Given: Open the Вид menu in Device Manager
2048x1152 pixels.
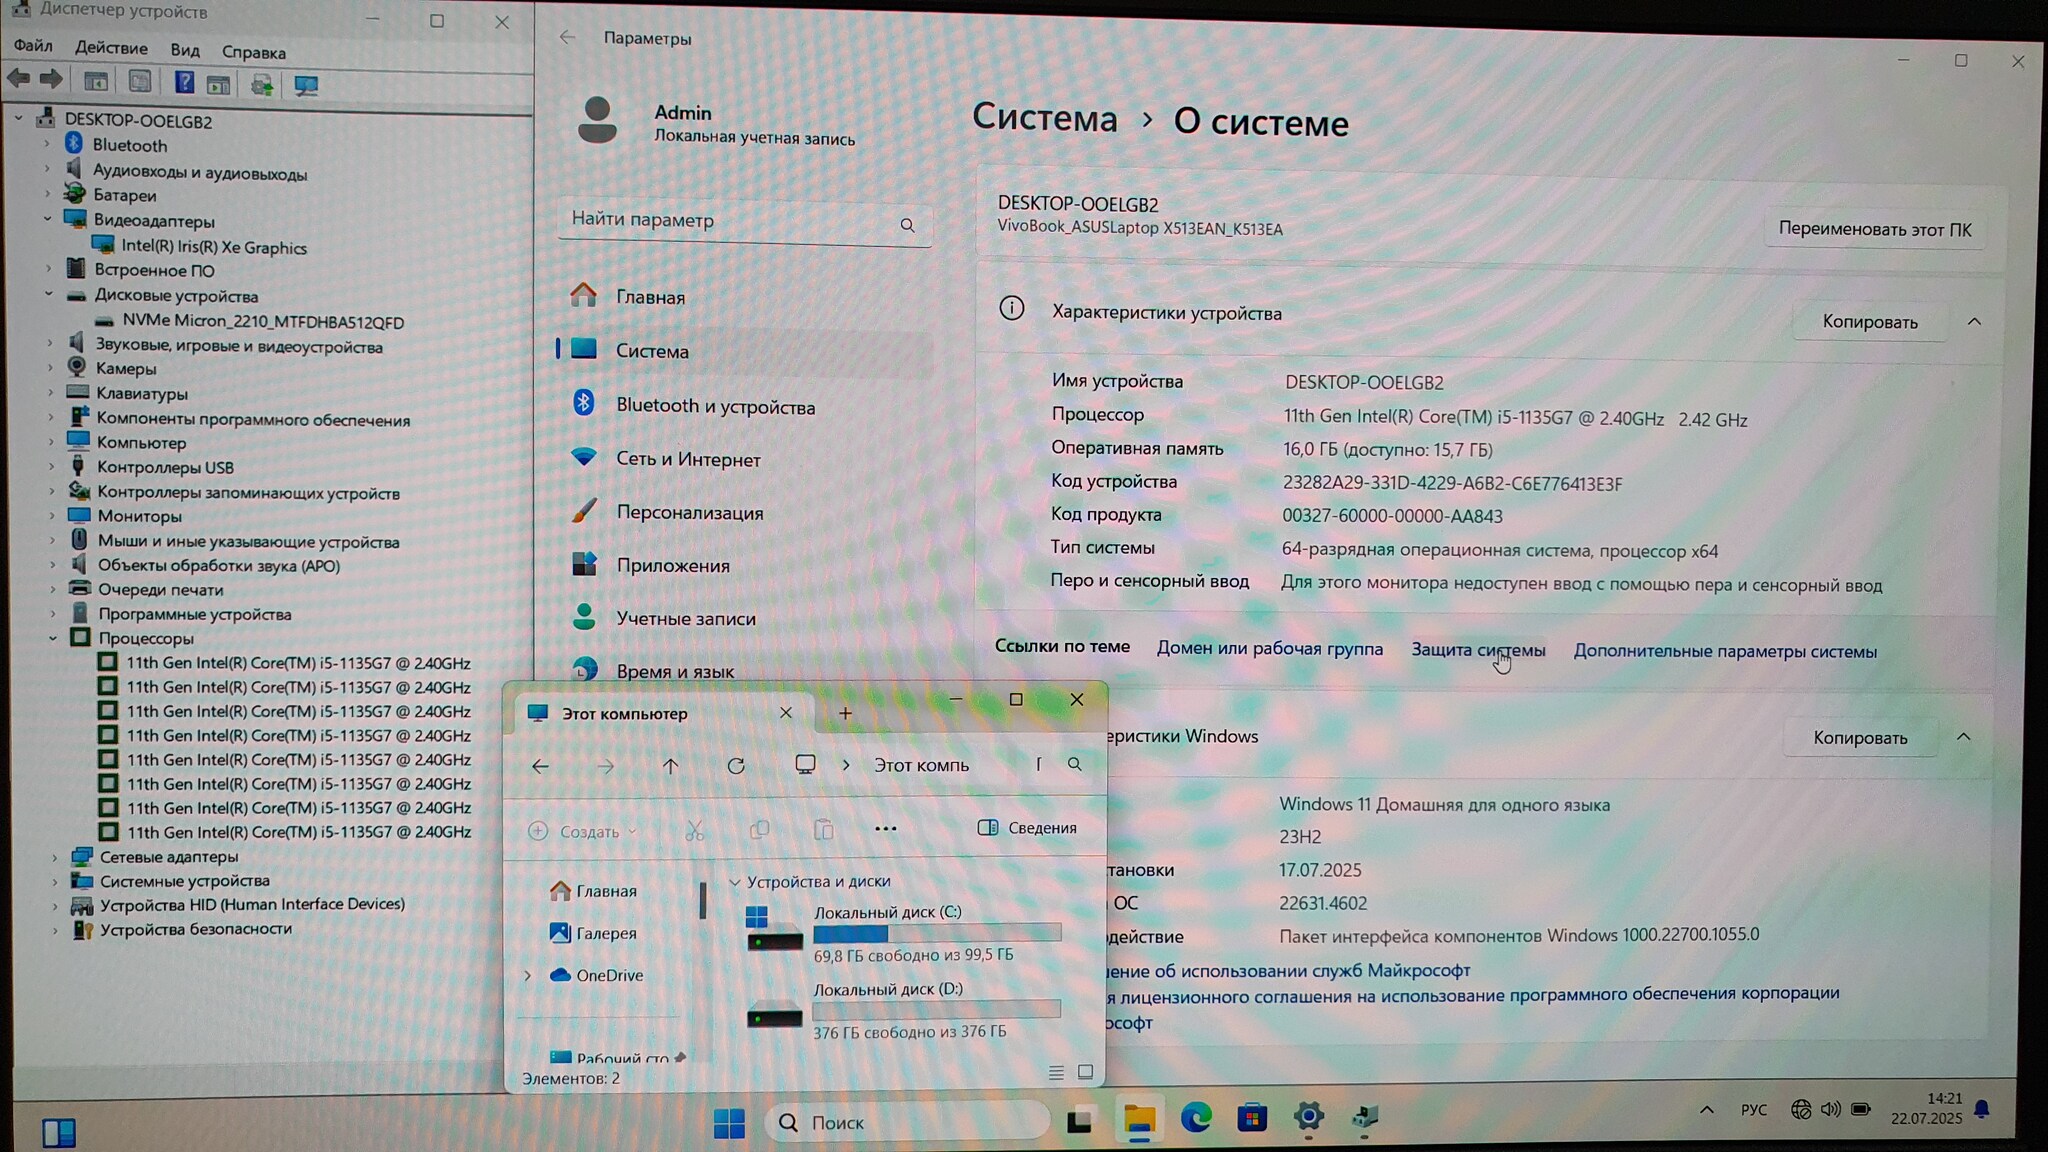Looking at the screenshot, I should [x=185, y=50].
